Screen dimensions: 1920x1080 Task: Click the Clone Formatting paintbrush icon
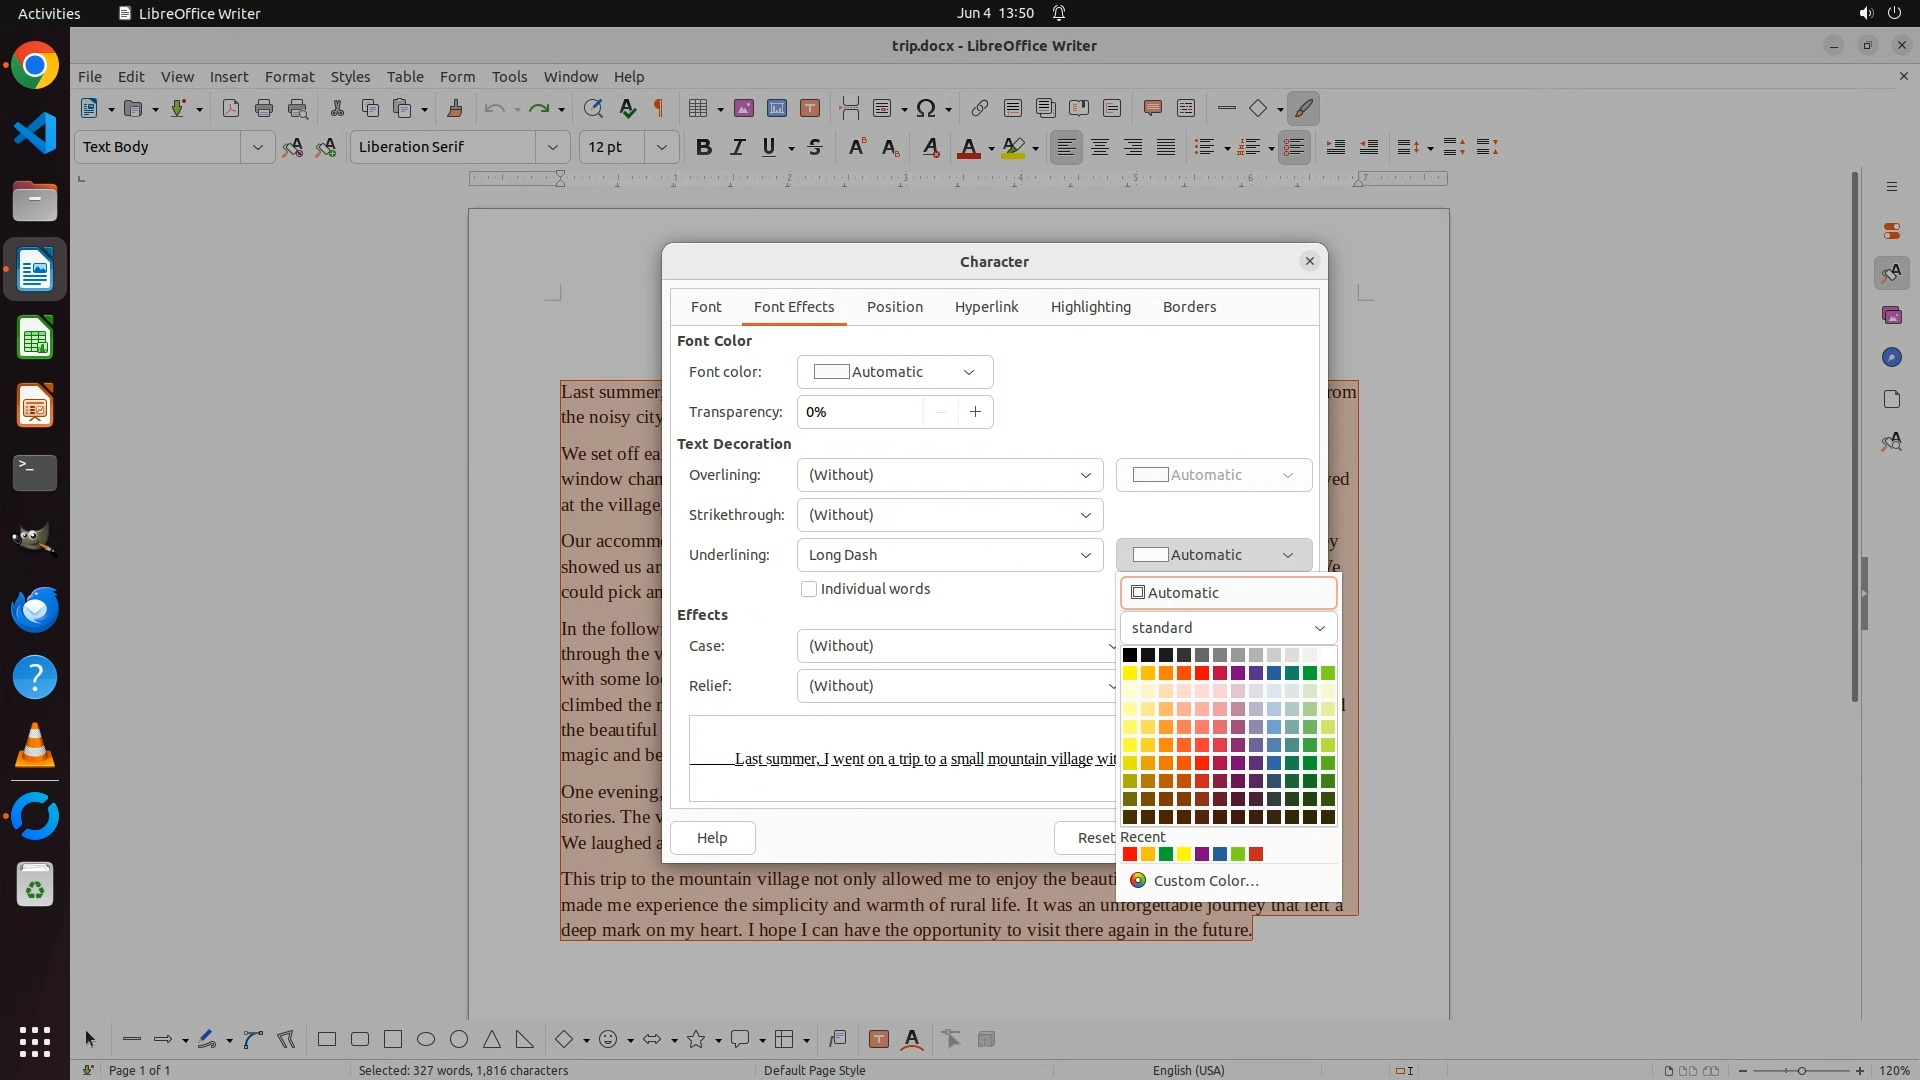[455, 108]
